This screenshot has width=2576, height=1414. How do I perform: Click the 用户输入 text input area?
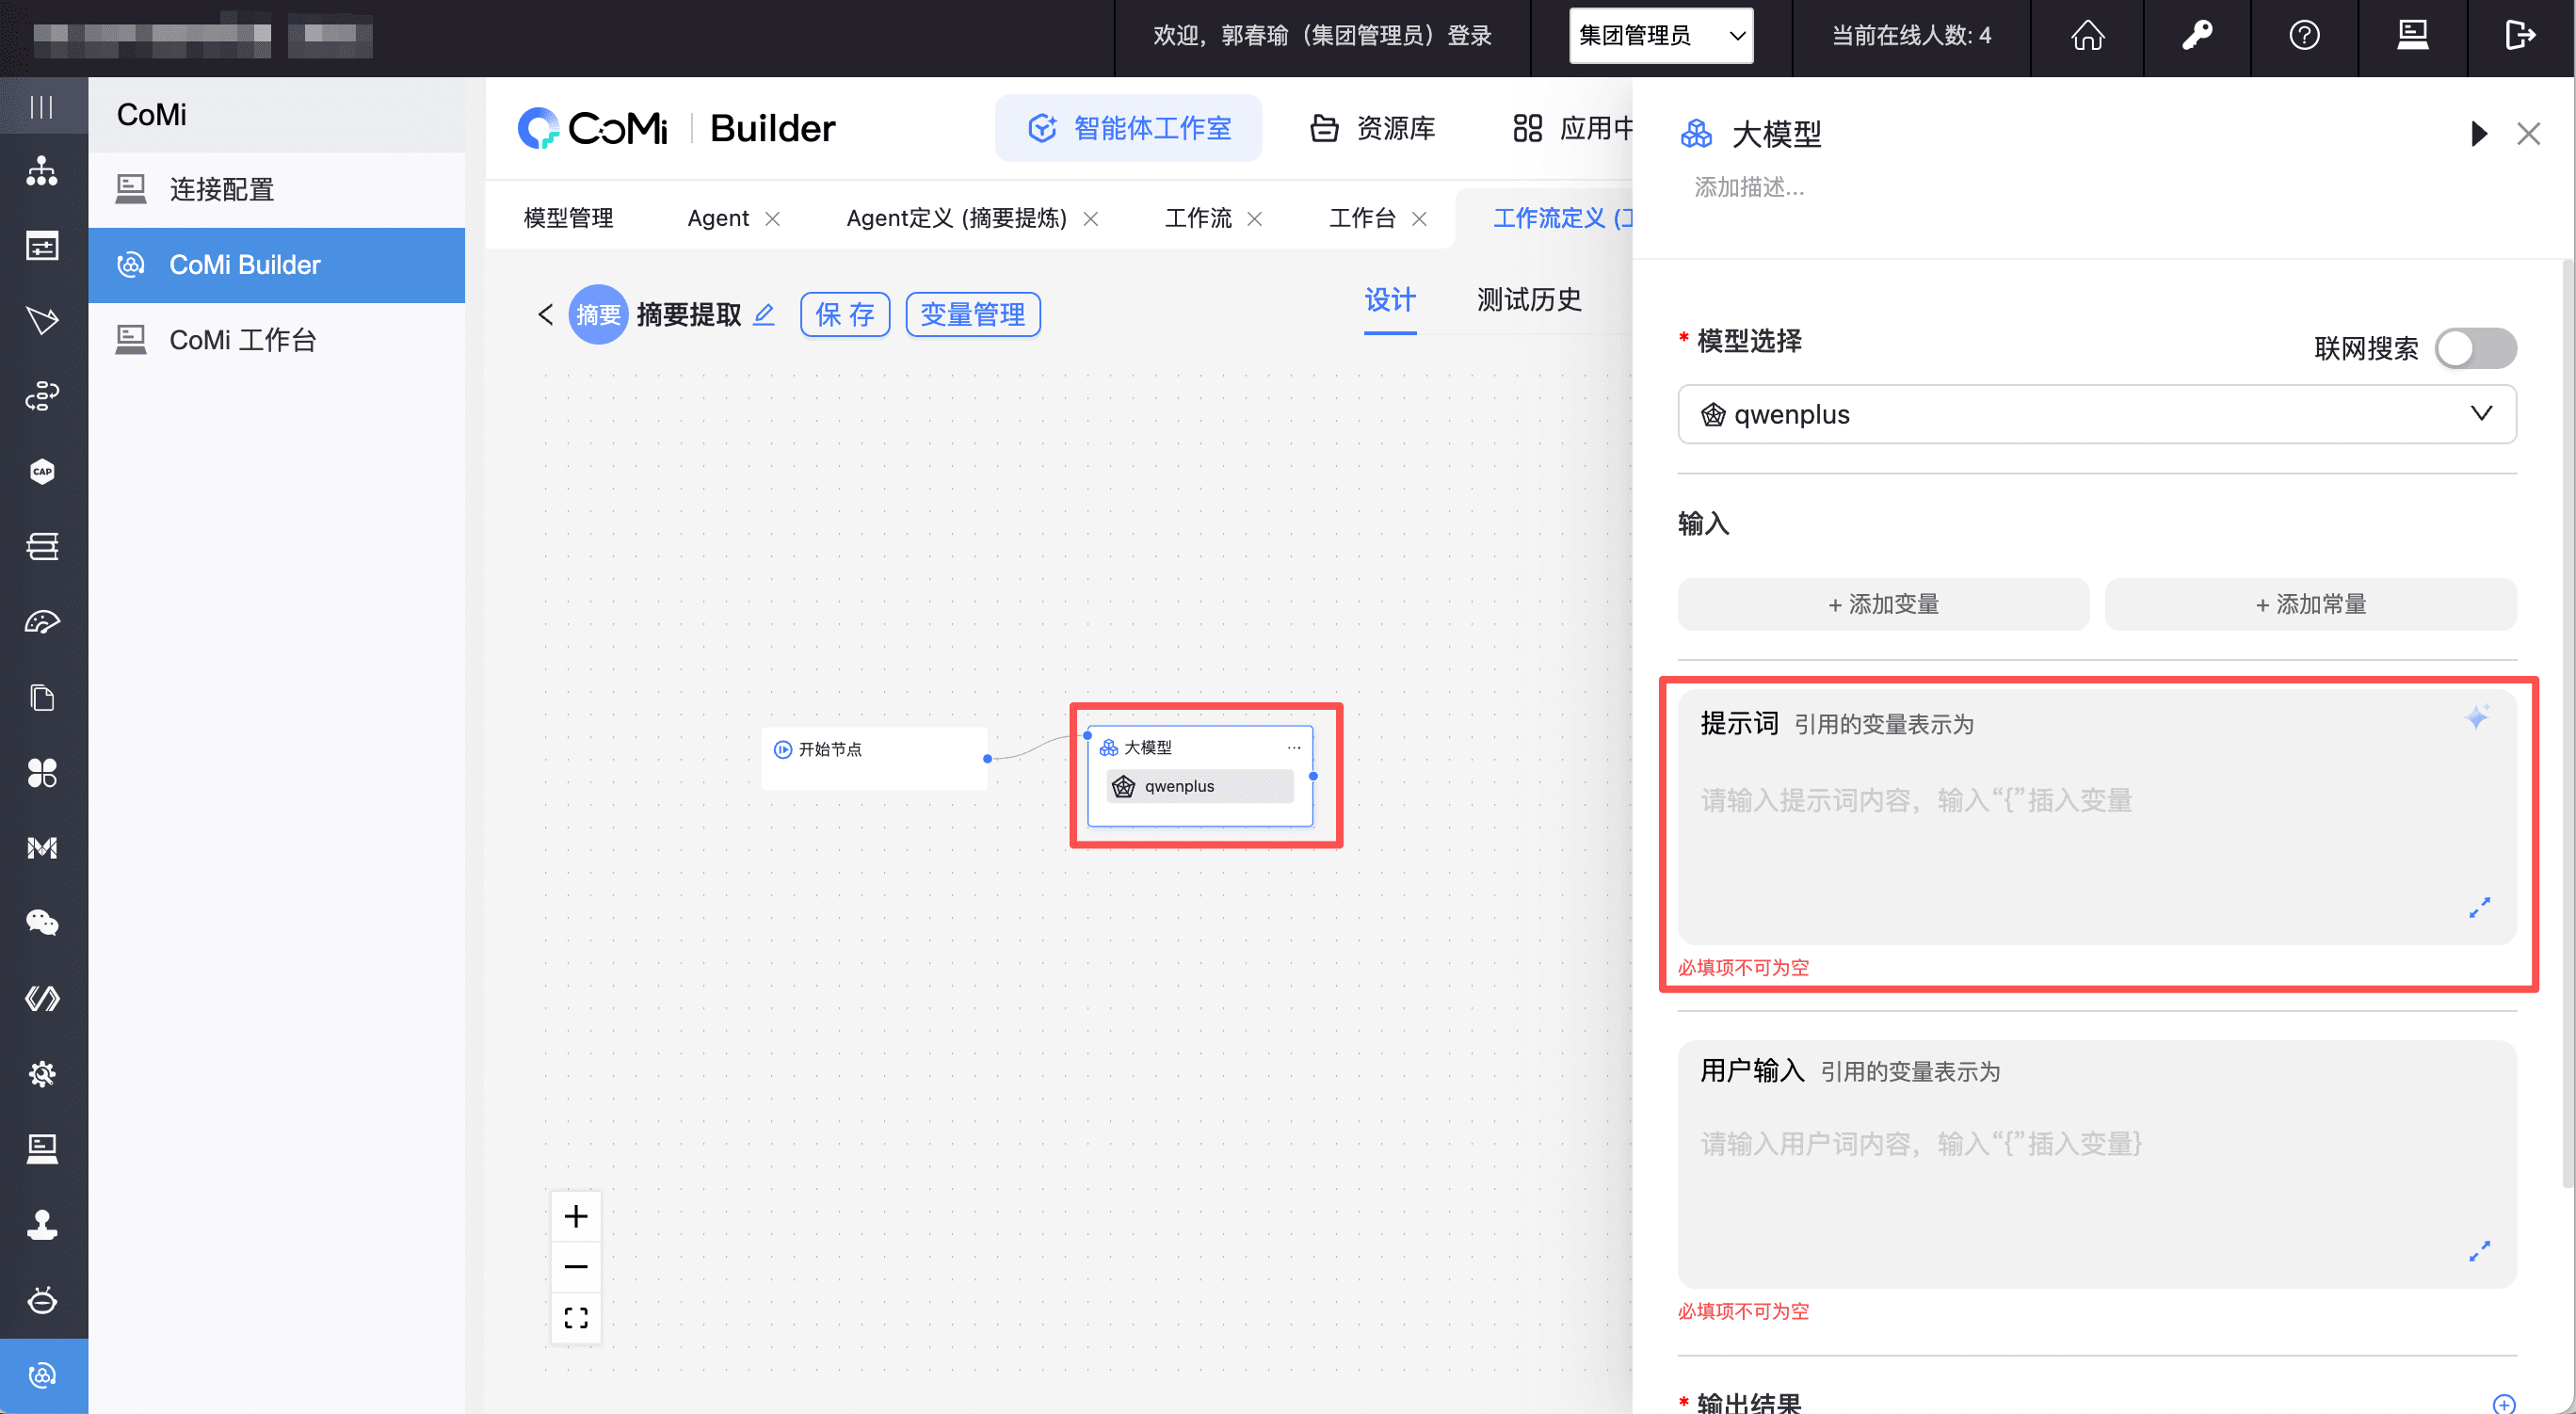tap(2096, 1165)
